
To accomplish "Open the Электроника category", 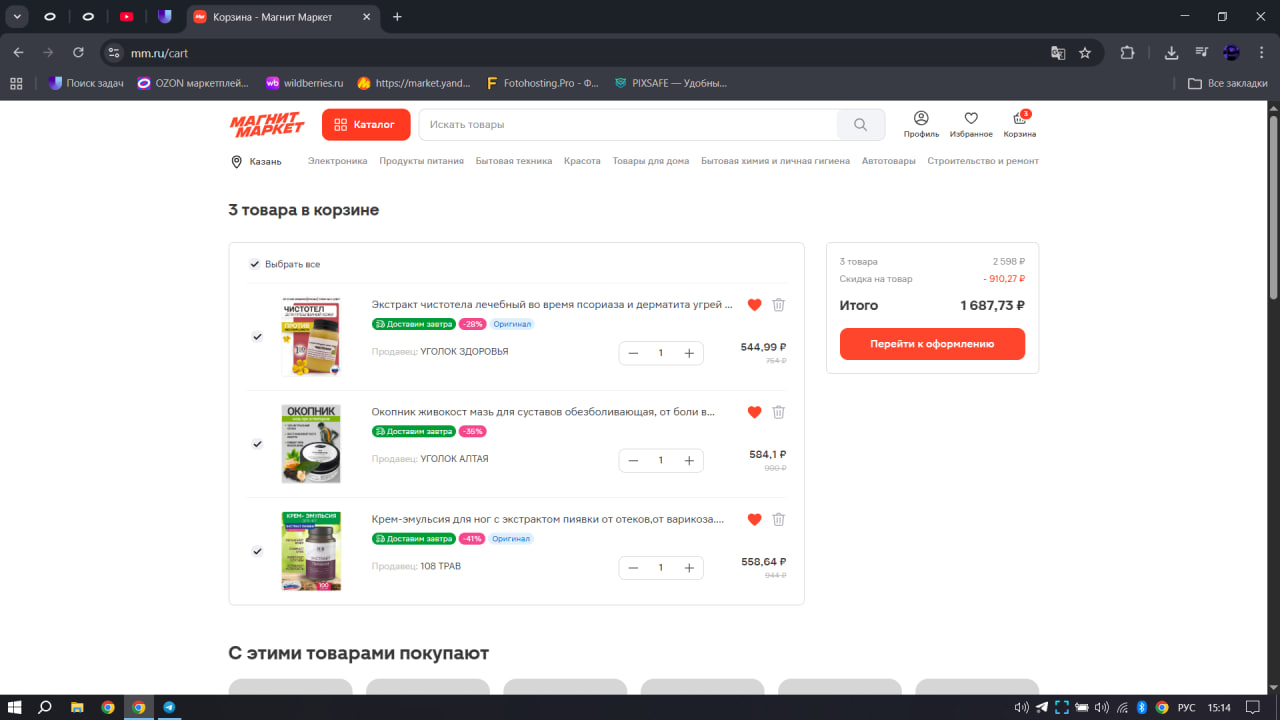I will 337,161.
